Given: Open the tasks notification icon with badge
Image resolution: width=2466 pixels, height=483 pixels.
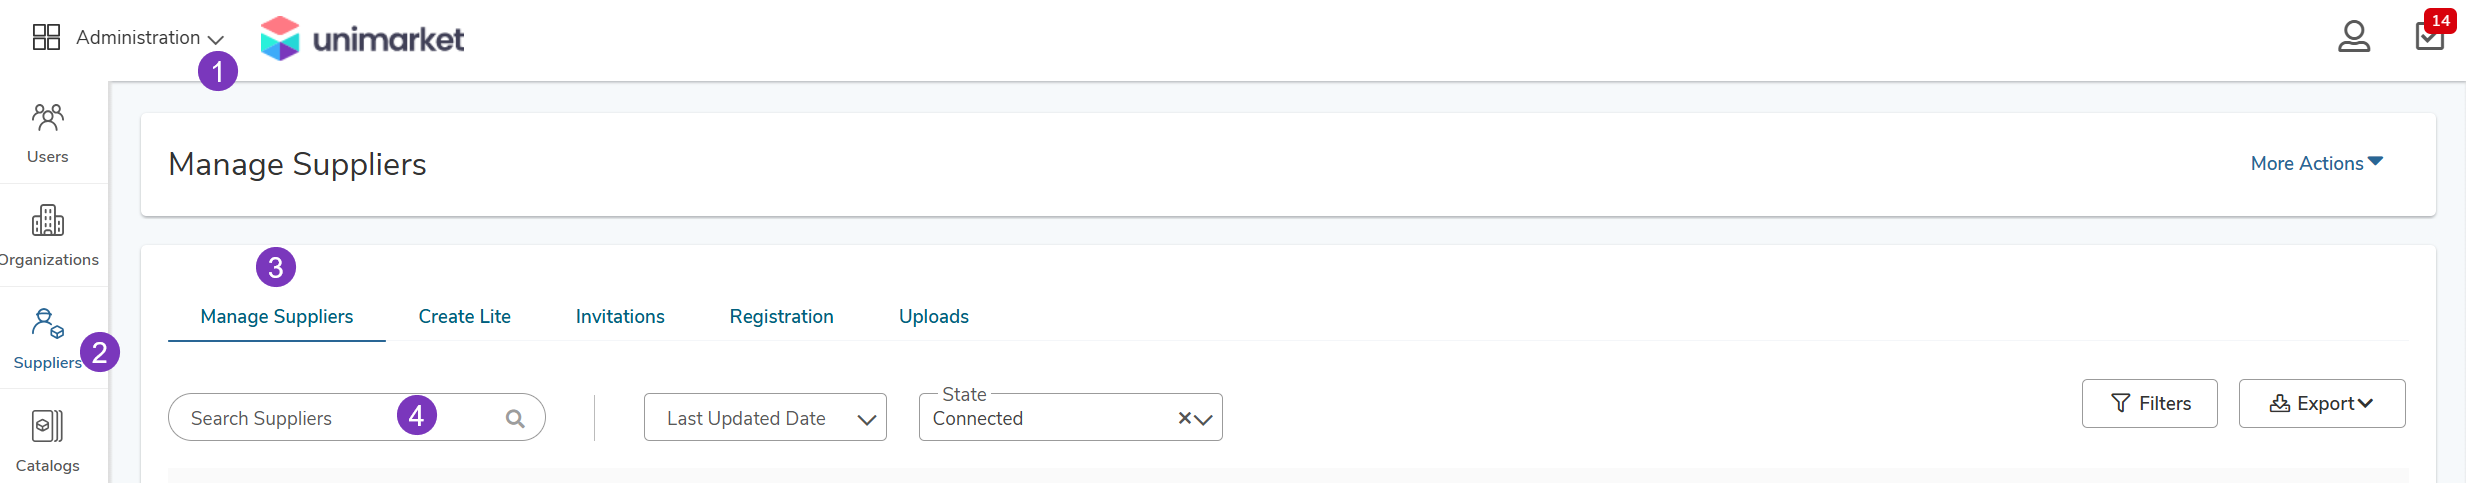Looking at the screenshot, I should click(x=2430, y=35).
